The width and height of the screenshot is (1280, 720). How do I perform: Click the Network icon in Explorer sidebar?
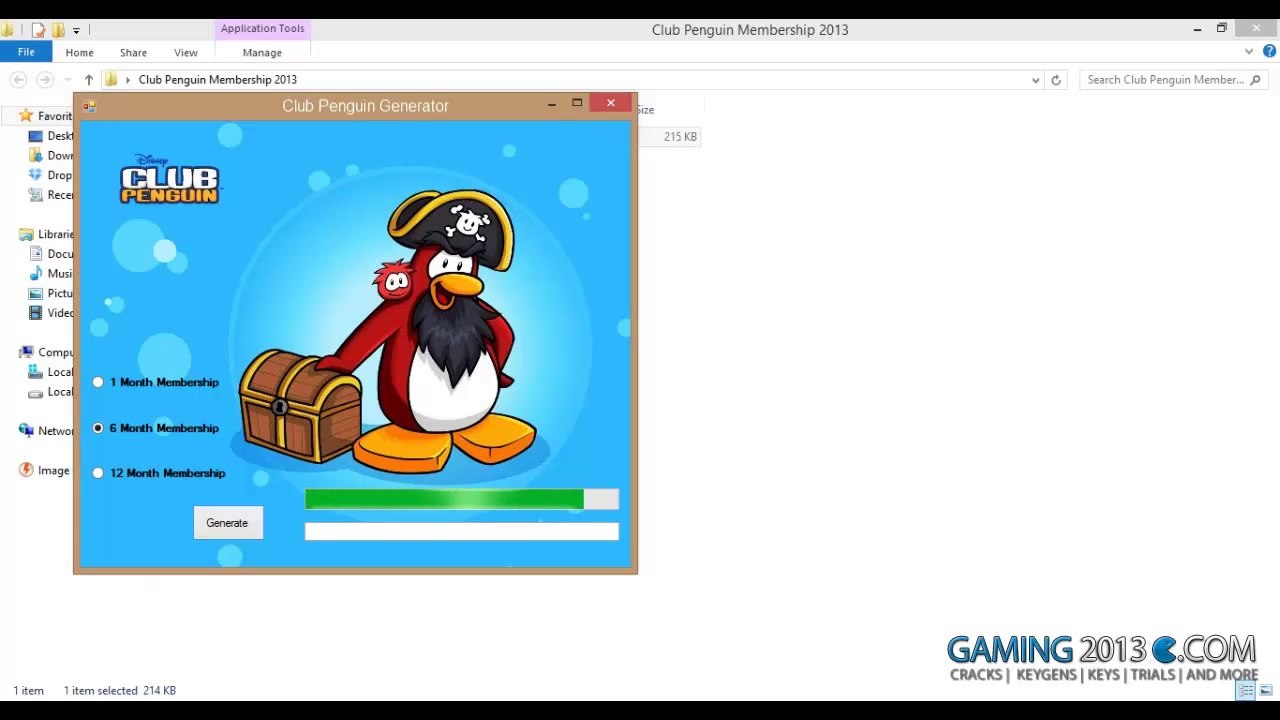tap(26, 431)
